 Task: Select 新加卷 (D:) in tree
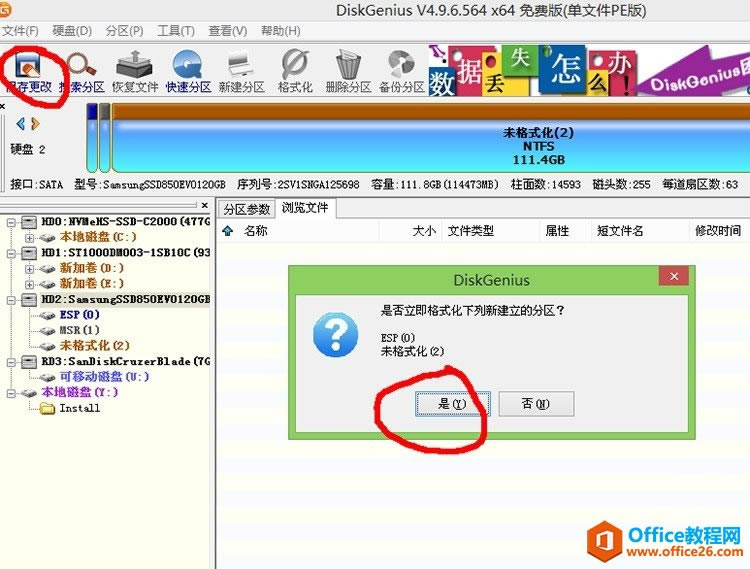click(x=91, y=268)
